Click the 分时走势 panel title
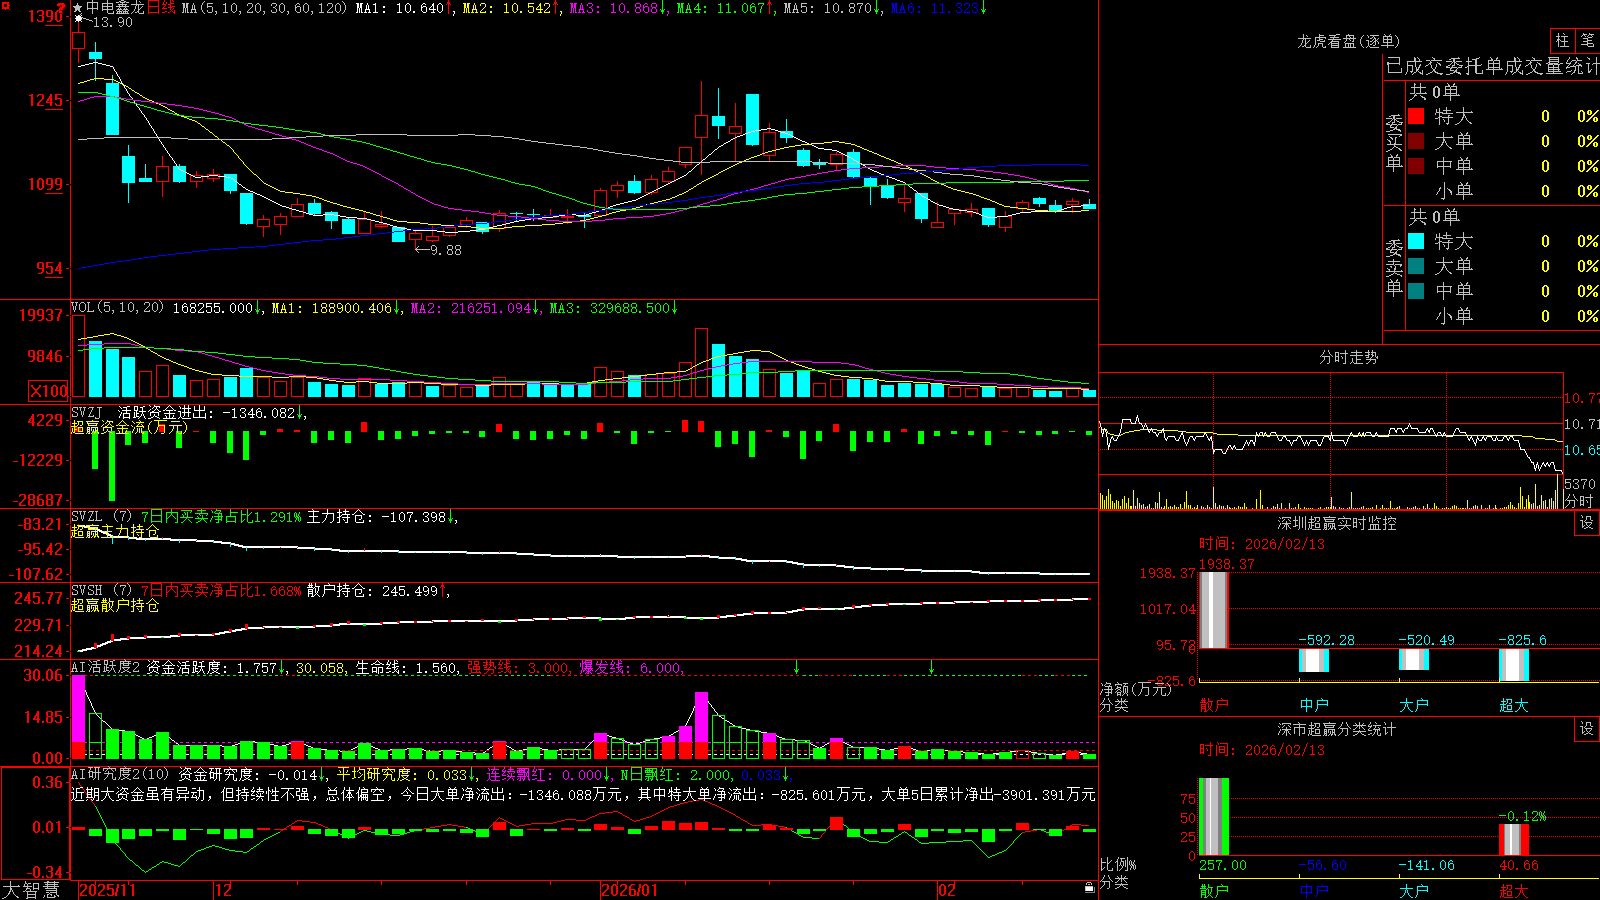The height and width of the screenshot is (900, 1600). (1348, 357)
